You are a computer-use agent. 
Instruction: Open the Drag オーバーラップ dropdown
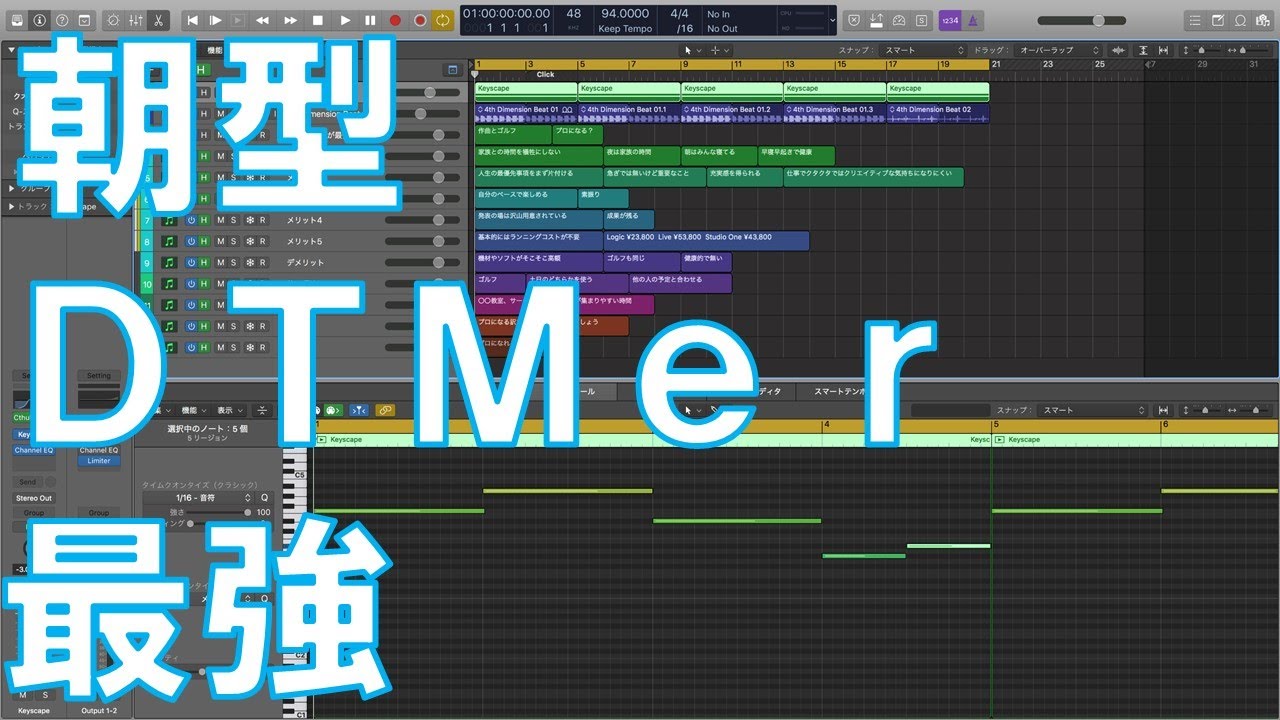[1060, 50]
